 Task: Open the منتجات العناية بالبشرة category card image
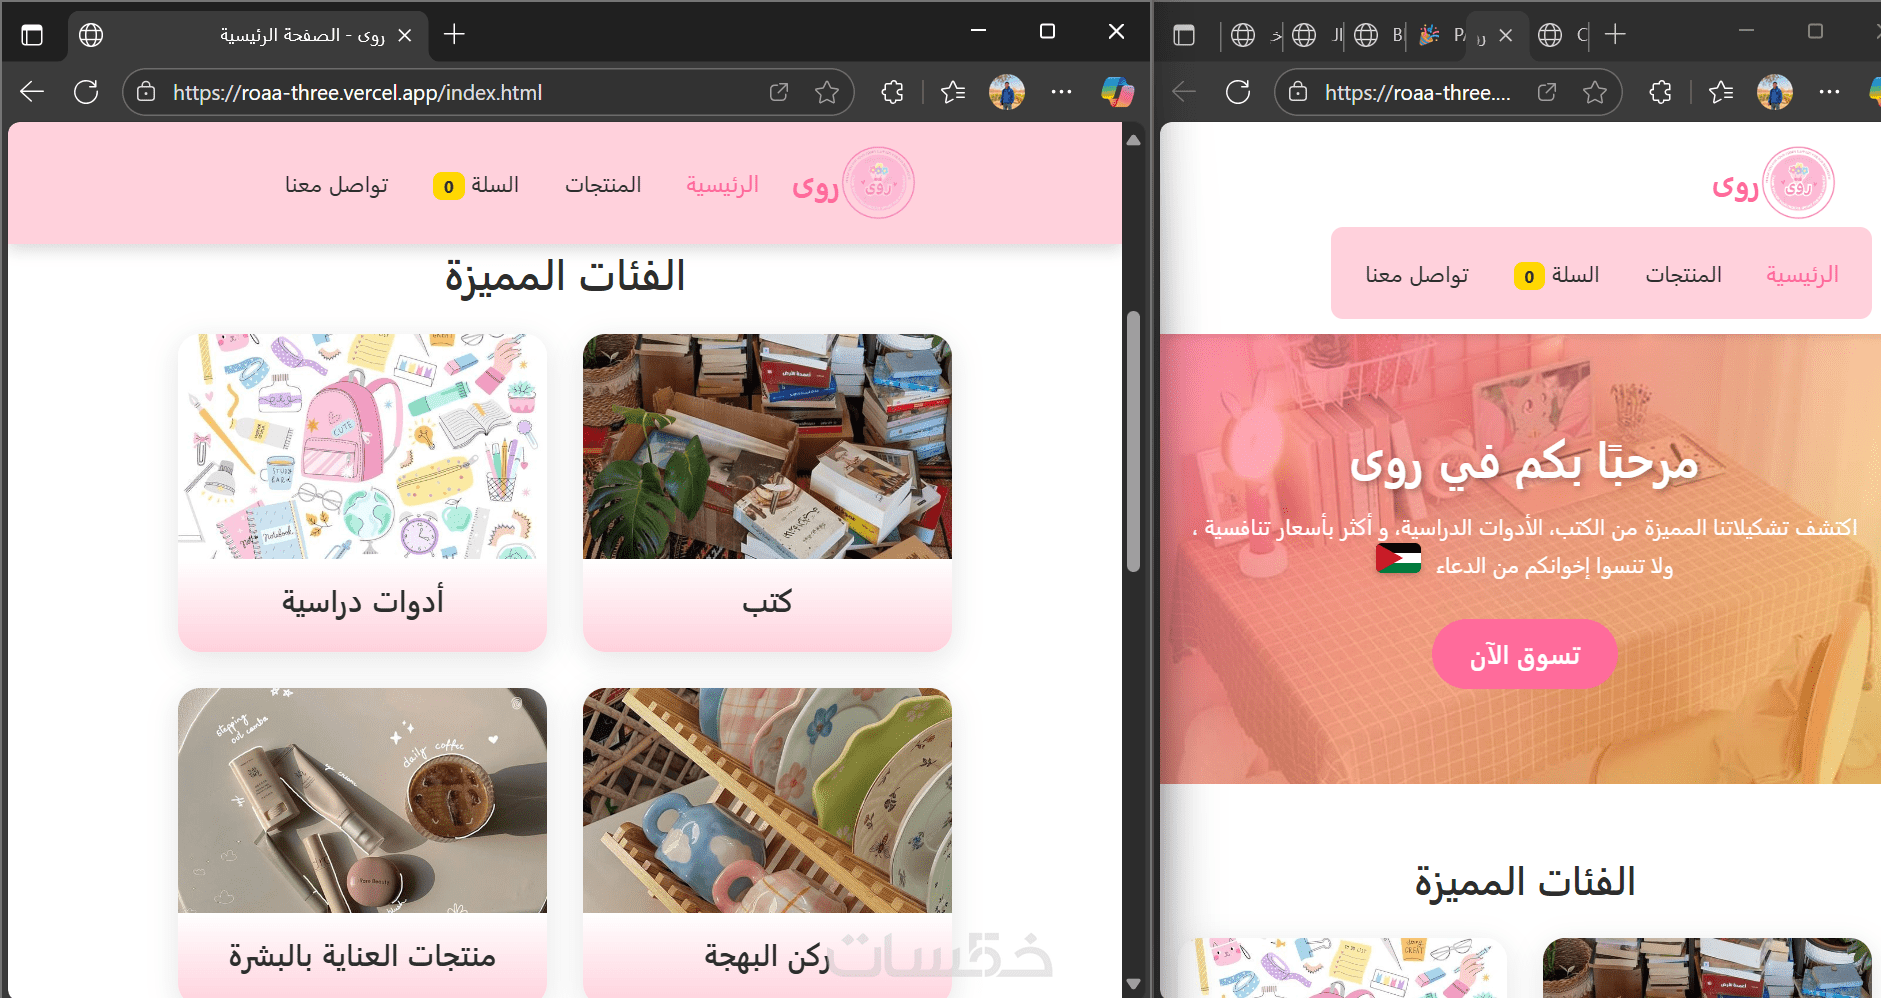tap(362, 800)
